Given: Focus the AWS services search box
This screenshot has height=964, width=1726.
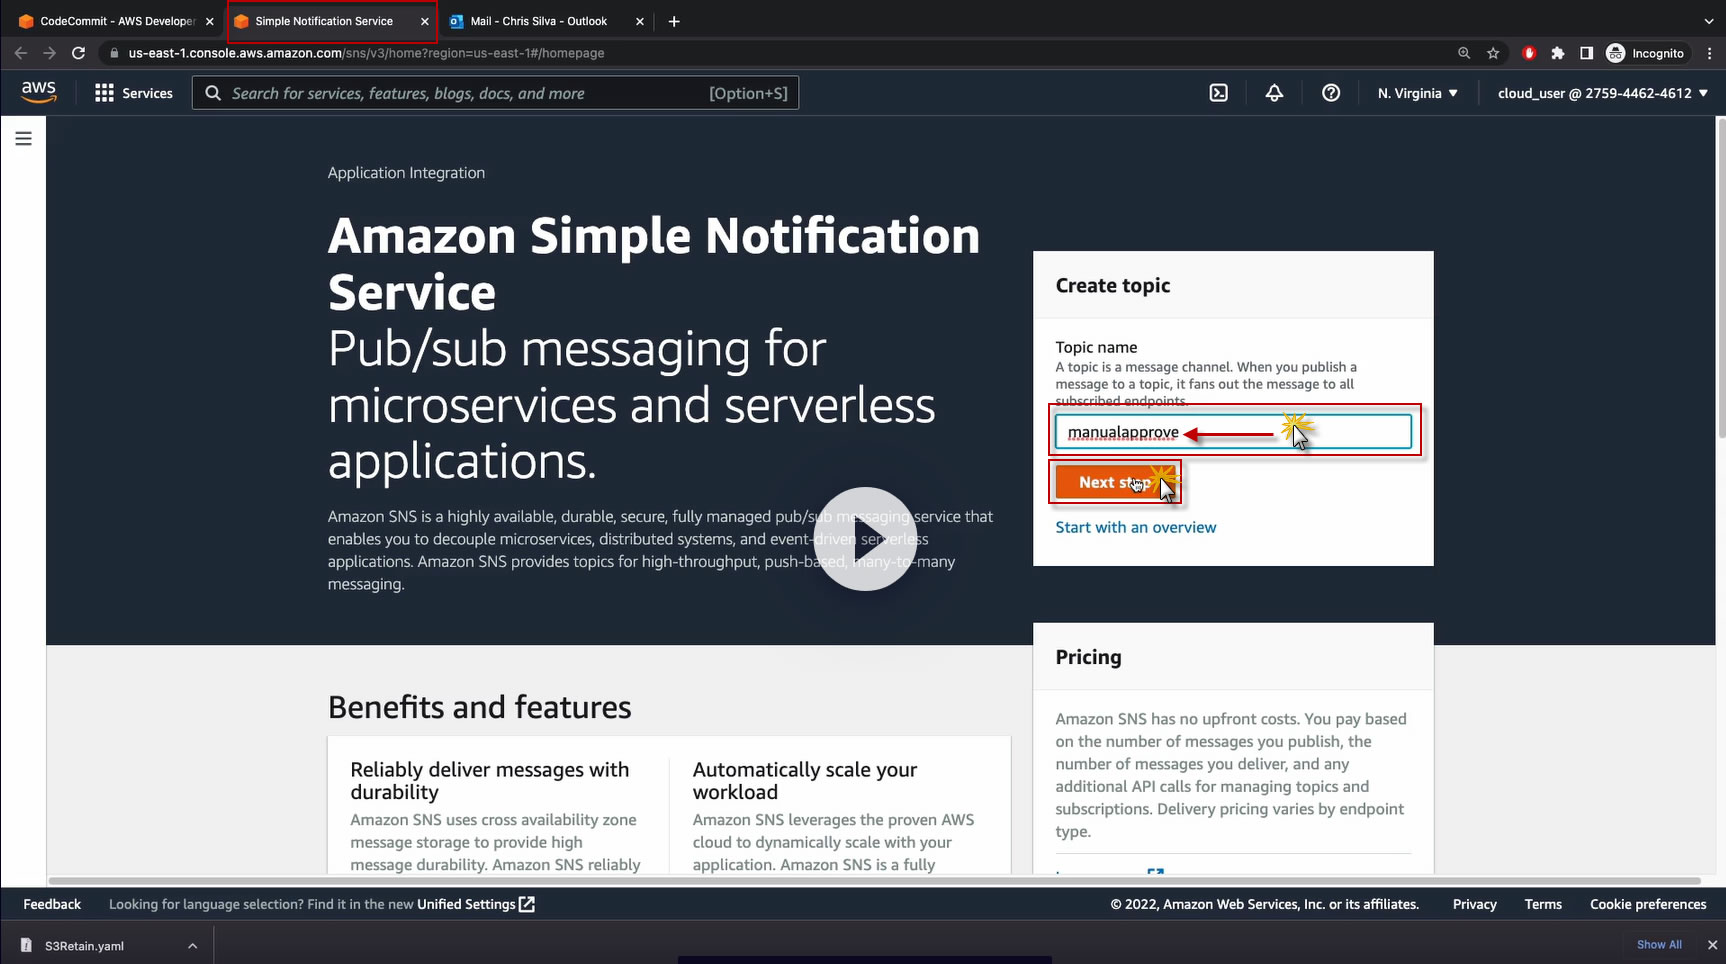Looking at the screenshot, I should [x=495, y=93].
